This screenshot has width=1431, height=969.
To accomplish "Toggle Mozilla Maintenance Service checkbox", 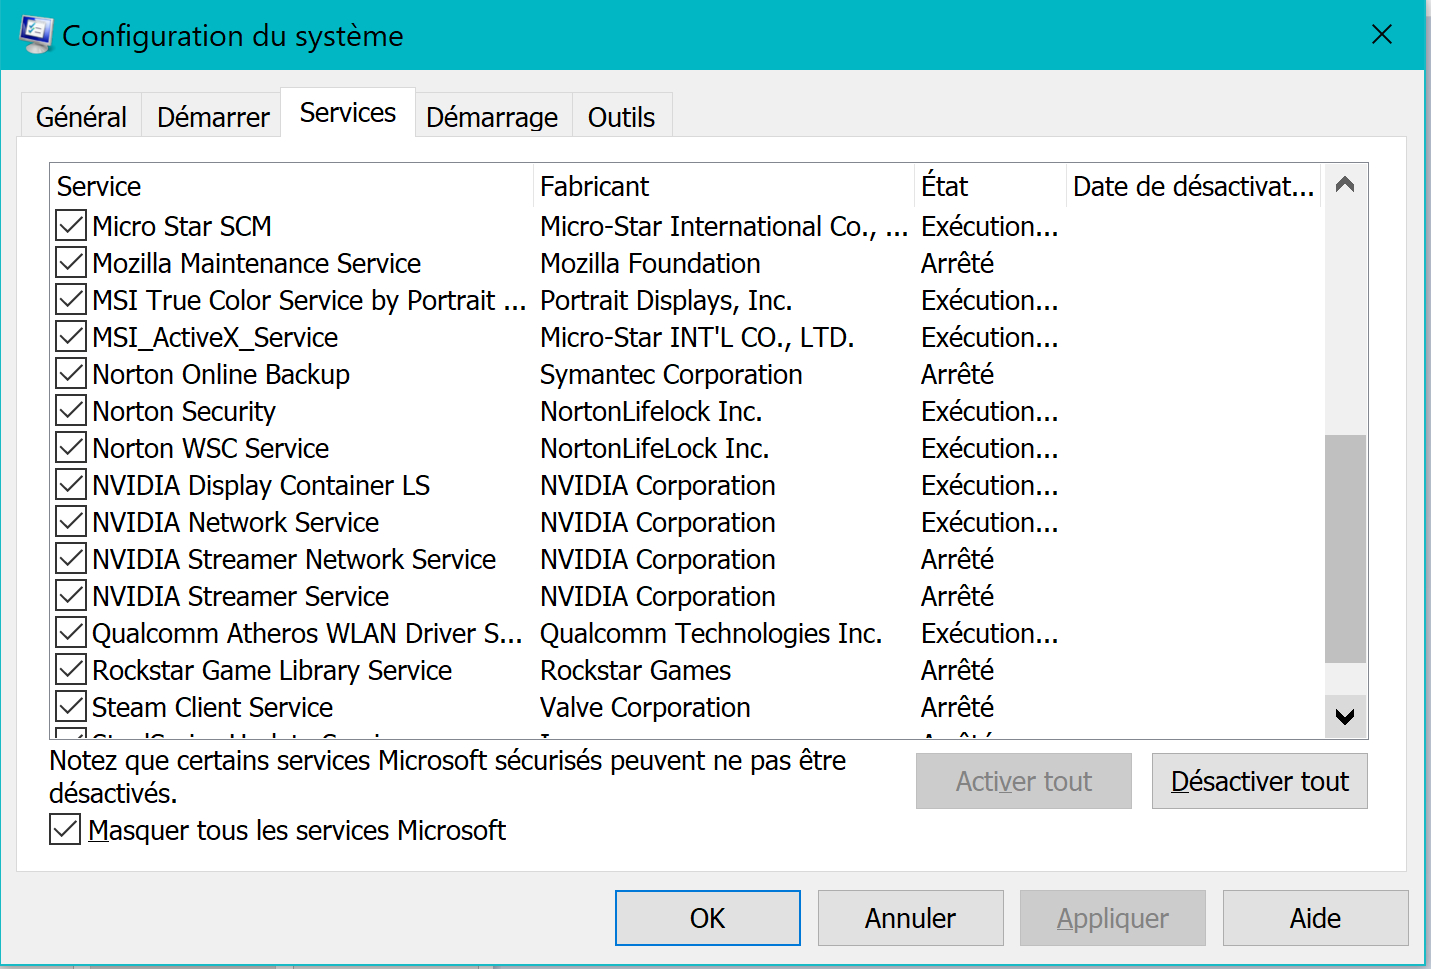I will tap(71, 263).
